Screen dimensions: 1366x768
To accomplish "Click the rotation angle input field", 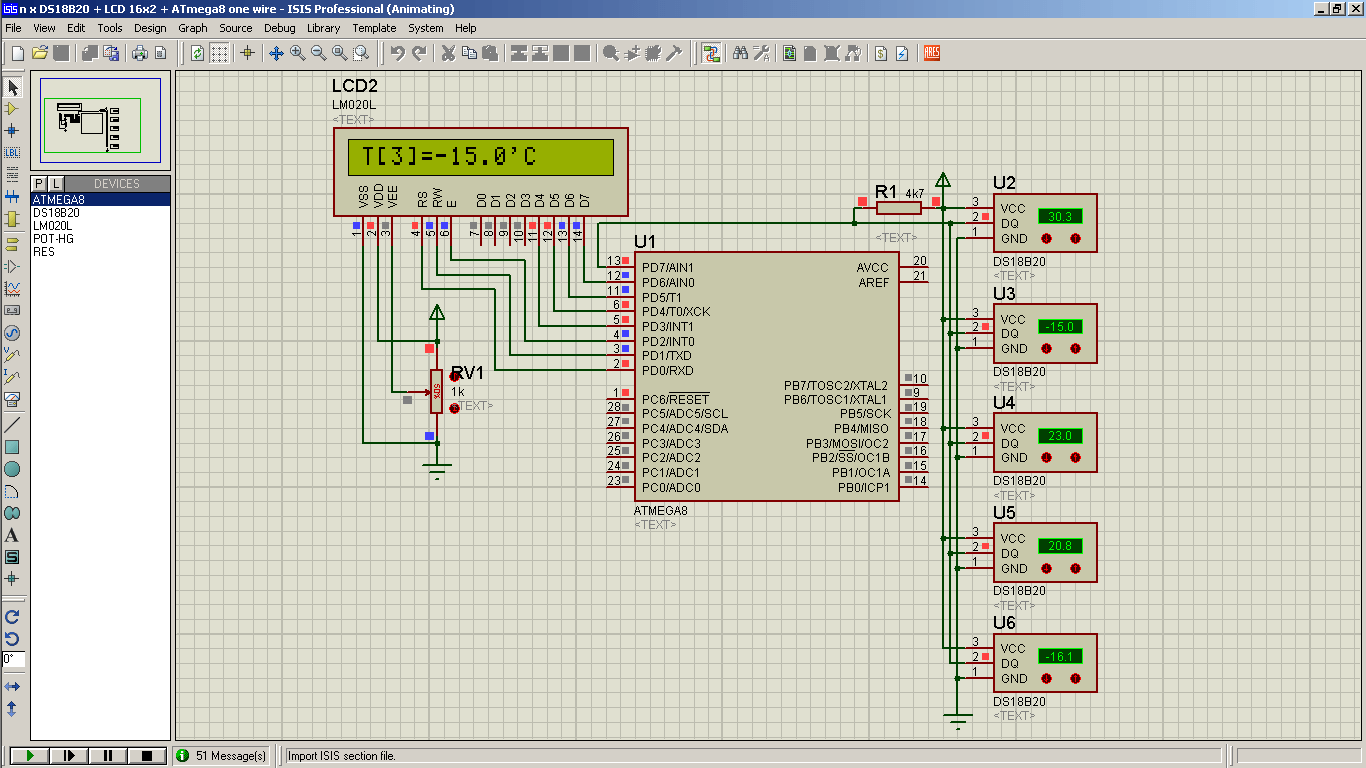I will coord(13,660).
